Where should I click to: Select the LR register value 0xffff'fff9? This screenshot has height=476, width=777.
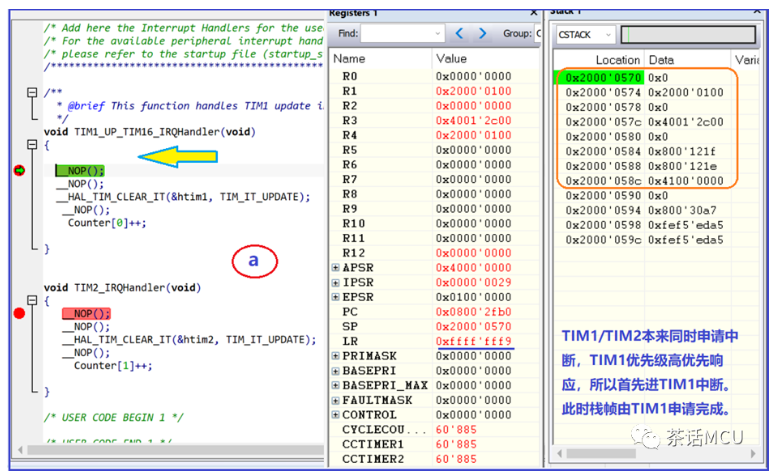click(x=473, y=342)
